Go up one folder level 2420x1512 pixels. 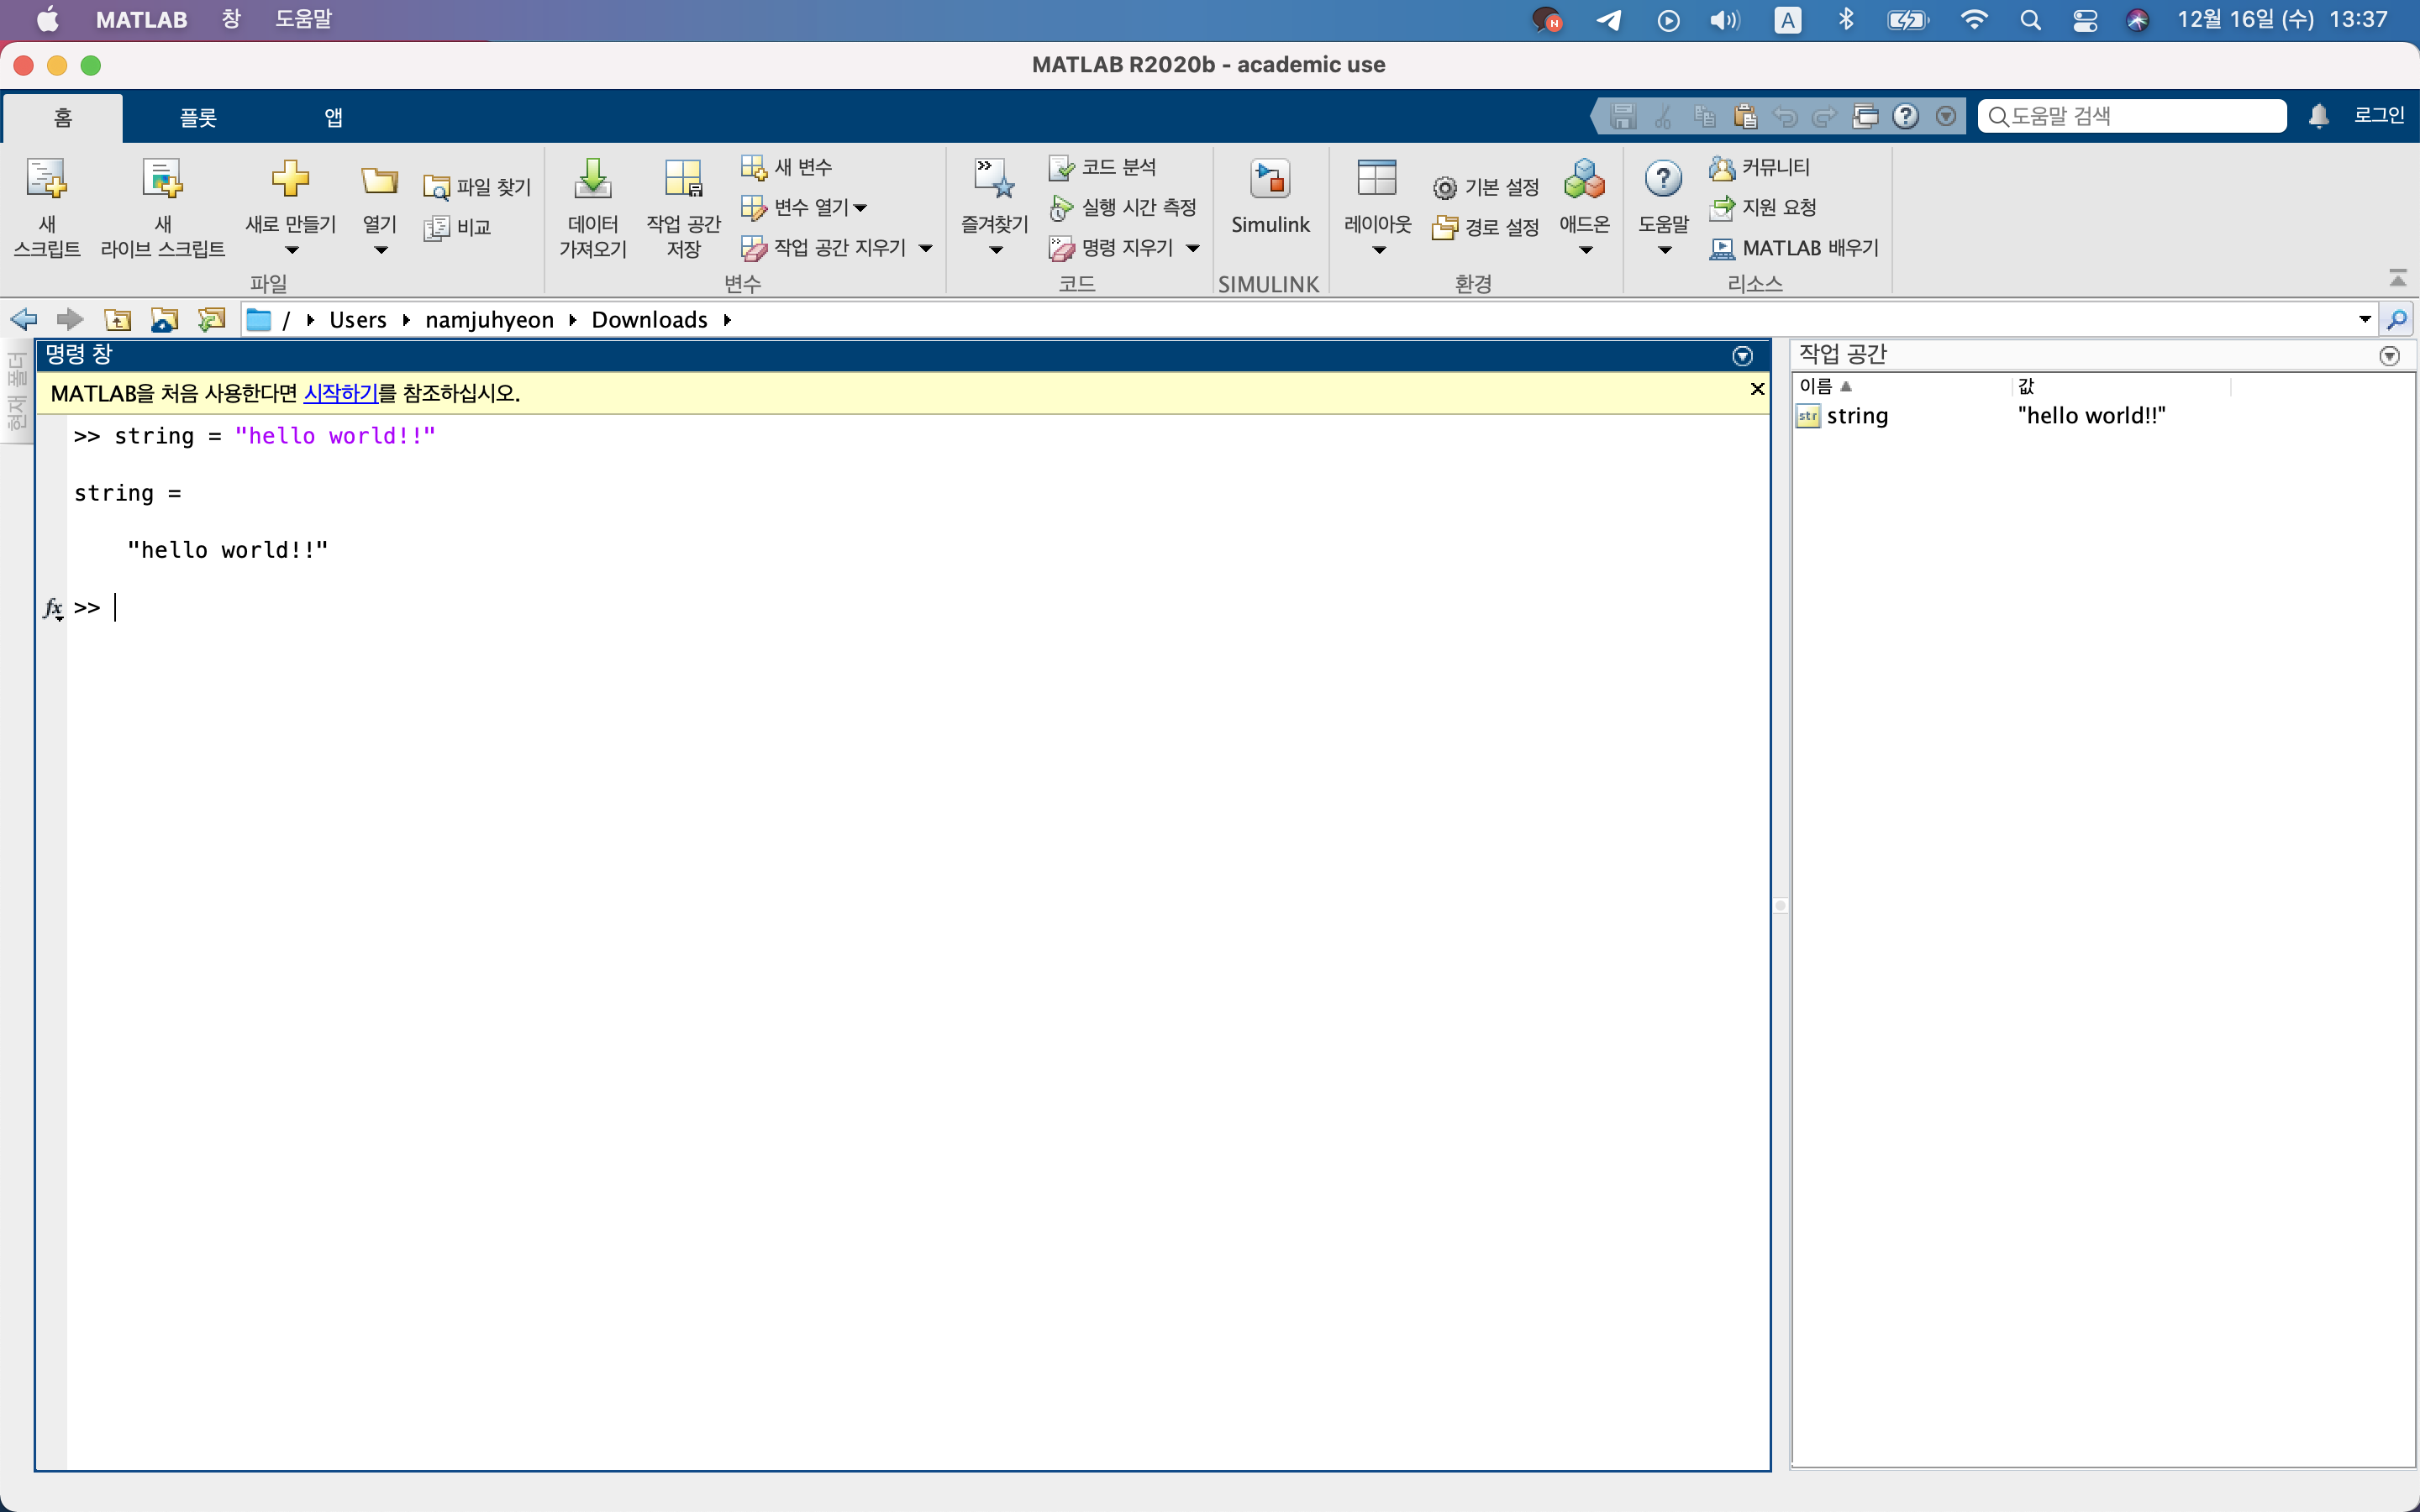click(x=118, y=320)
